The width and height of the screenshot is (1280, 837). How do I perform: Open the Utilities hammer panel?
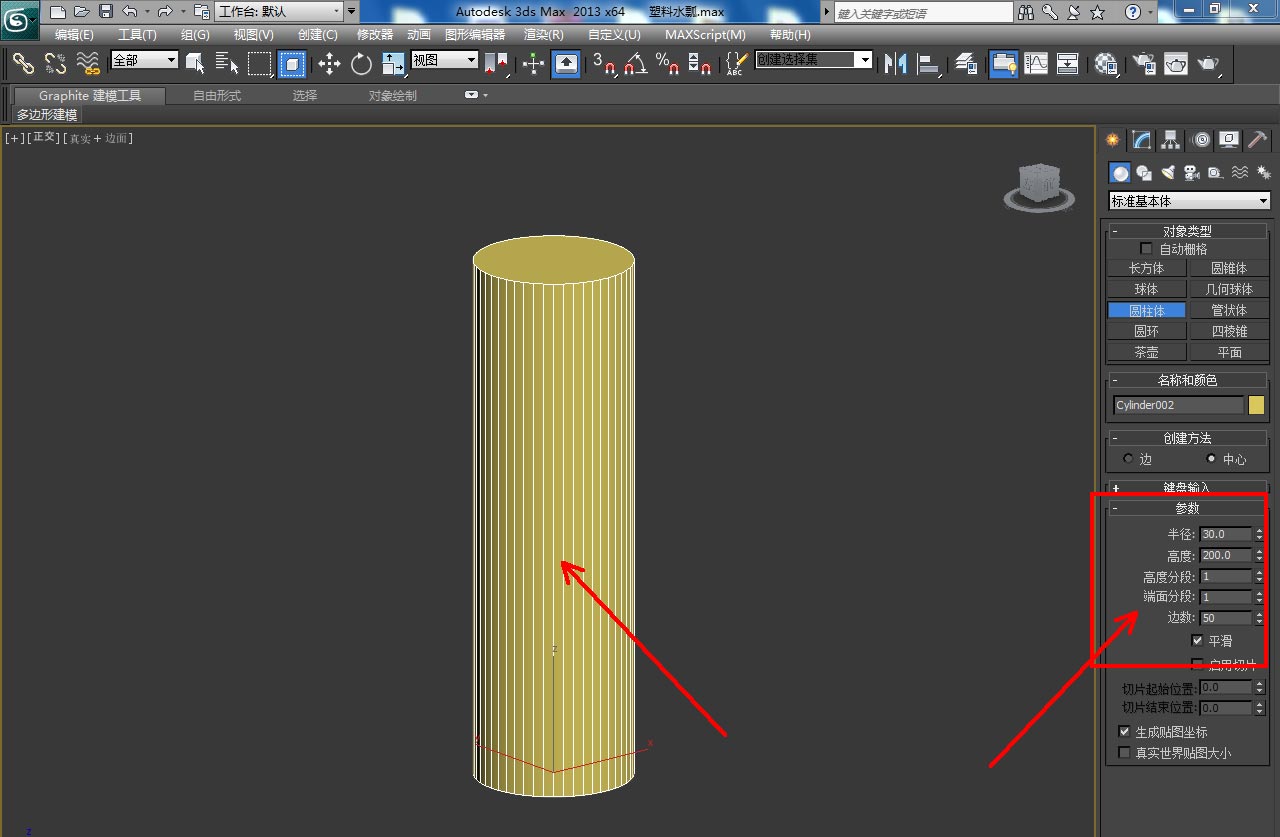click(x=1258, y=140)
